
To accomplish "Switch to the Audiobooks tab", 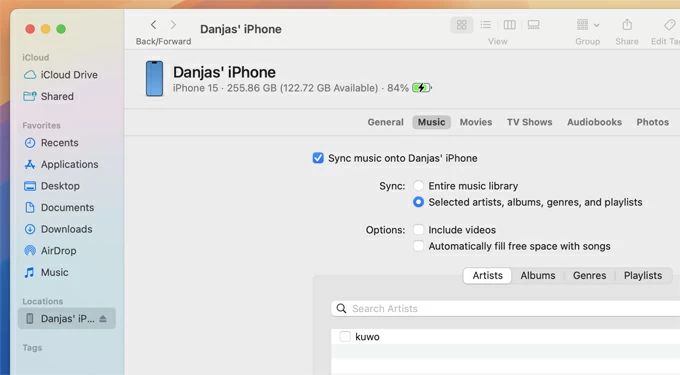I will 594,122.
